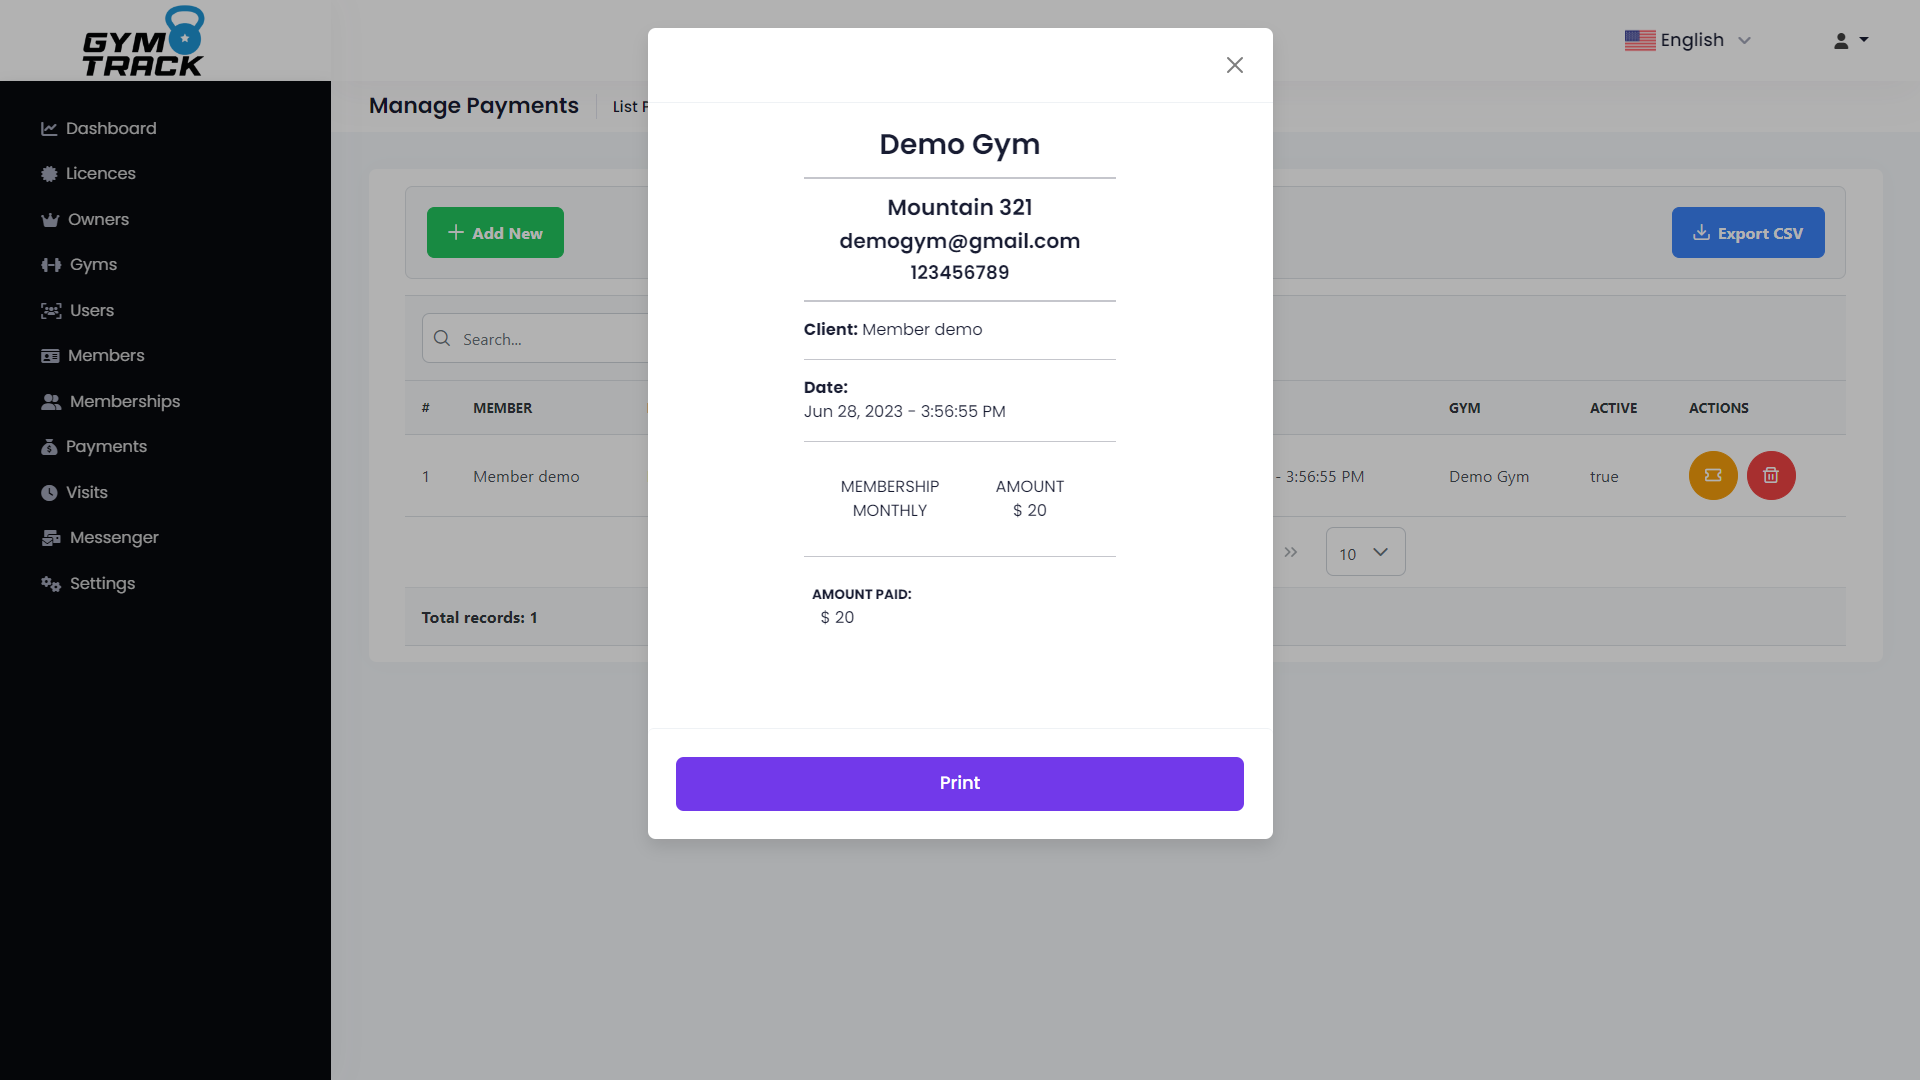The width and height of the screenshot is (1920, 1080).
Task: Click the GYM TRACK logo
Action: click(x=144, y=40)
